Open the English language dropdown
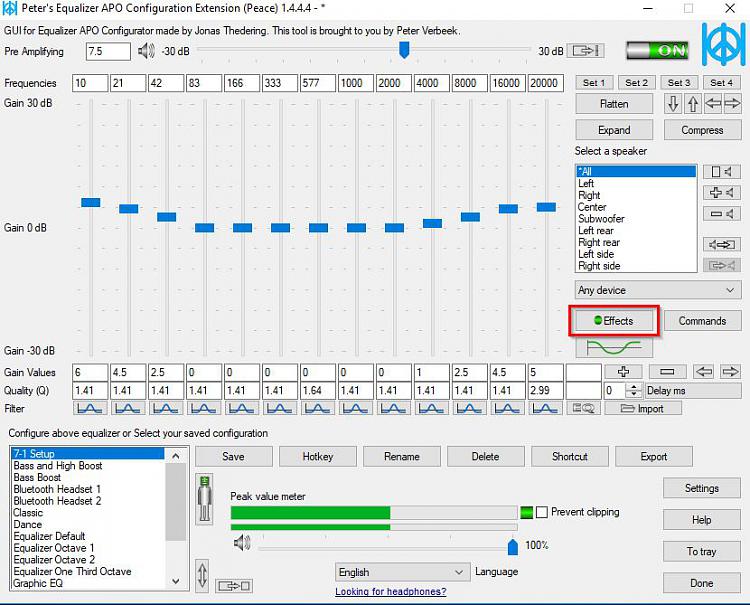The width and height of the screenshot is (750, 605). tap(401, 572)
